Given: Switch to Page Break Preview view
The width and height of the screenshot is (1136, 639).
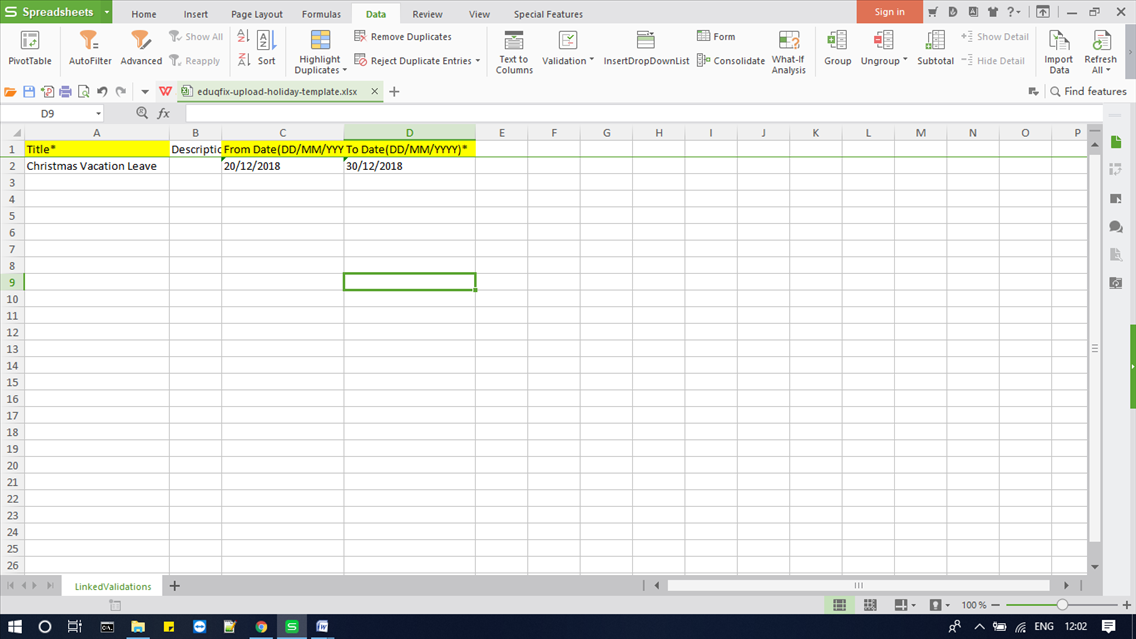Looking at the screenshot, I should tap(870, 605).
